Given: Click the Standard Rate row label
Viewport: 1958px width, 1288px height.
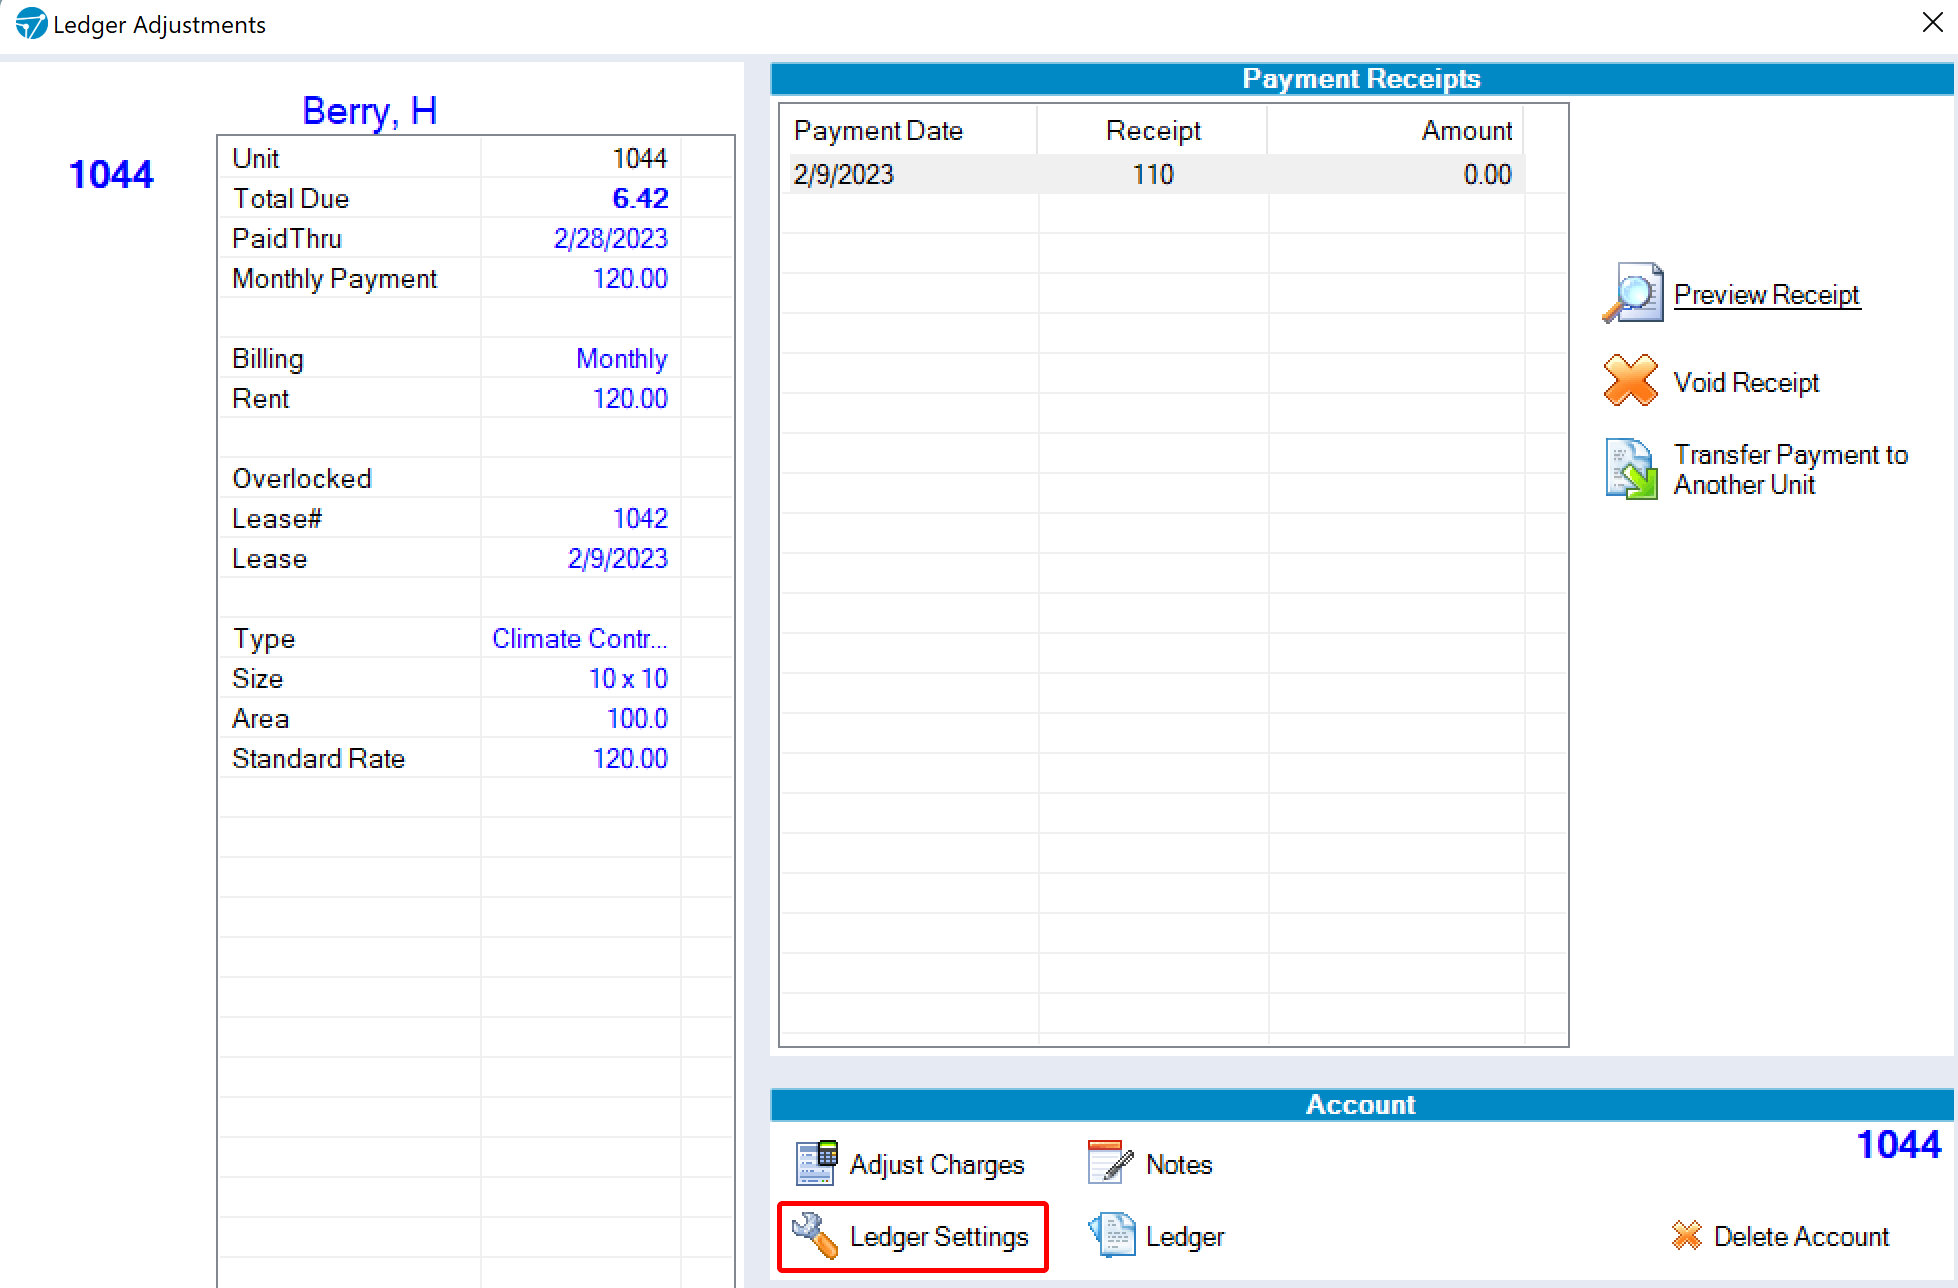Looking at the screenshot, I should coord(318,758).
